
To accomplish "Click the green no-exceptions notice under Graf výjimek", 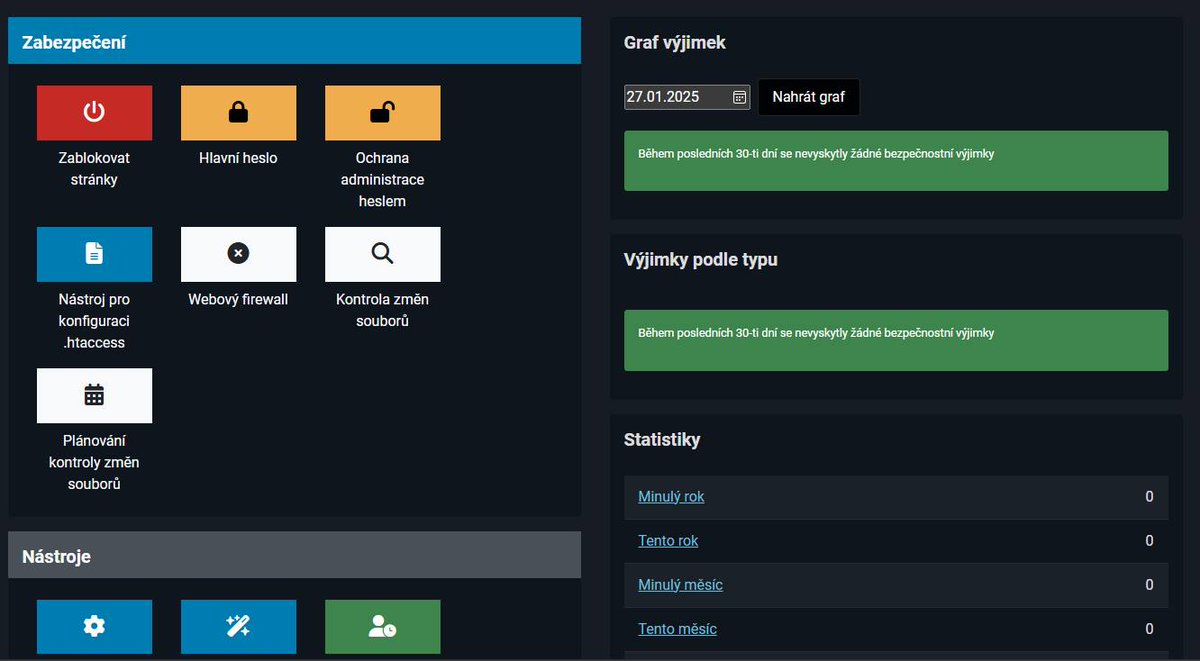I will click(x=896, y=160).
